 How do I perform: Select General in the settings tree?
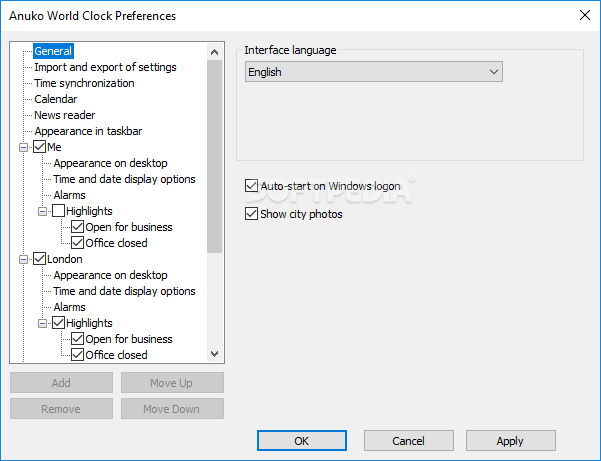(x=53, y=51)
